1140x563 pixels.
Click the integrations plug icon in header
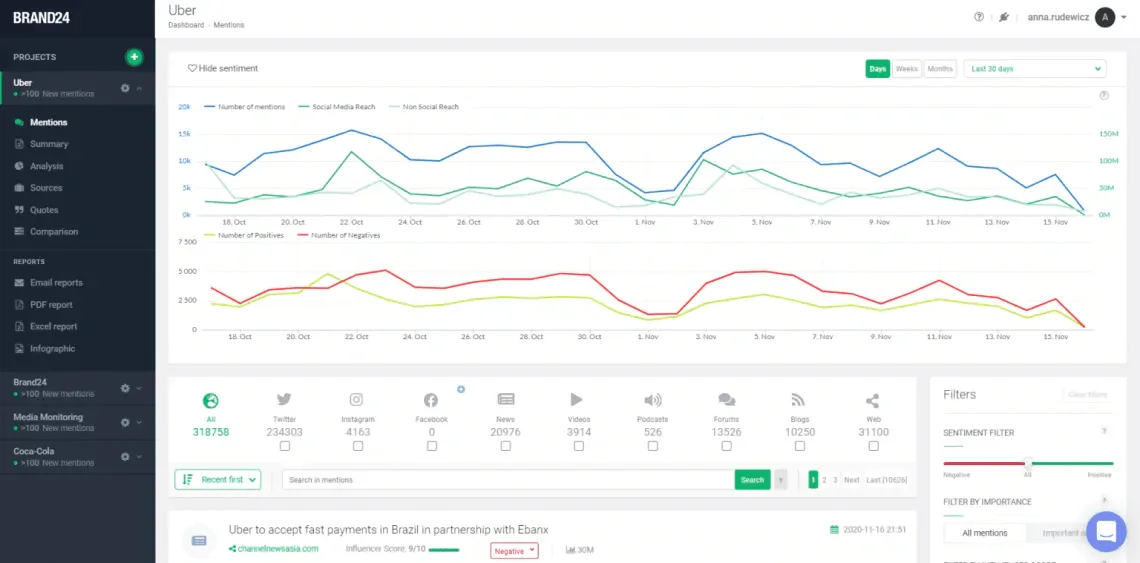click(1003, 17)
